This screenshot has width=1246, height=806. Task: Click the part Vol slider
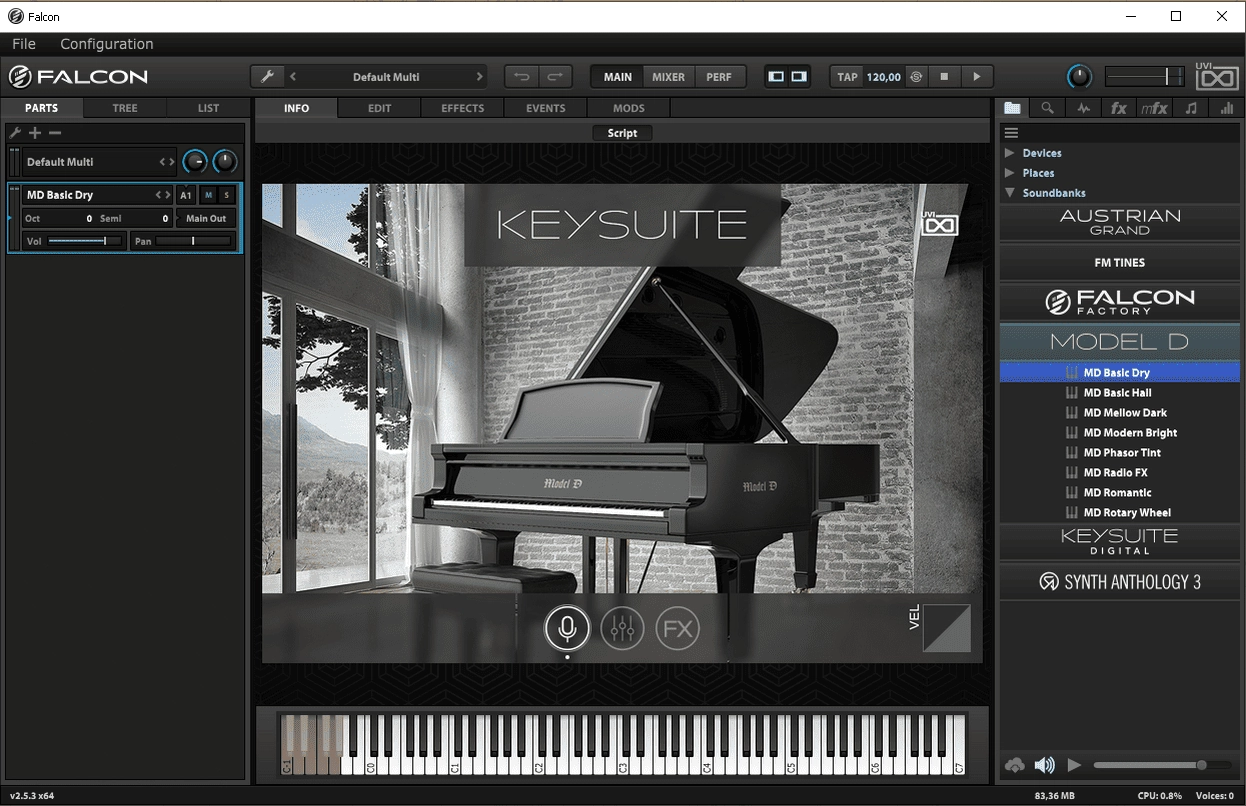coord(85,241)
